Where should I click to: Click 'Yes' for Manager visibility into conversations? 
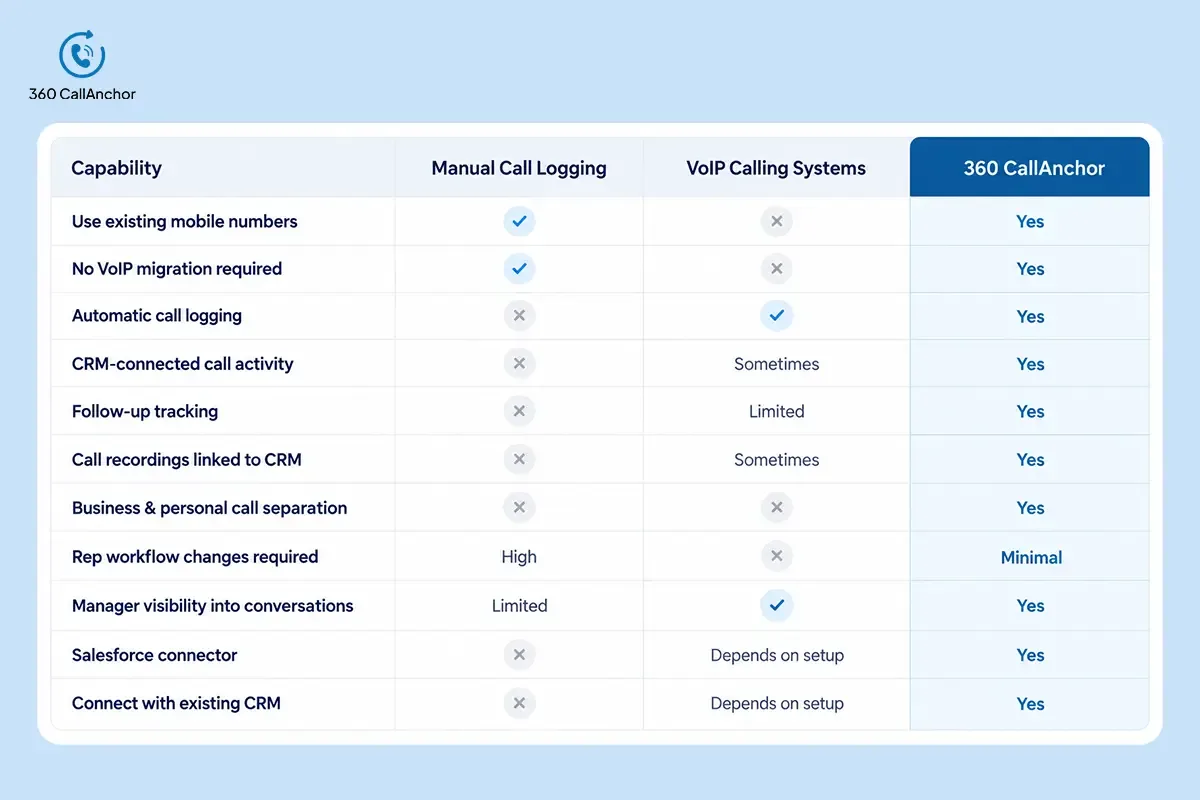point(1030,606)
